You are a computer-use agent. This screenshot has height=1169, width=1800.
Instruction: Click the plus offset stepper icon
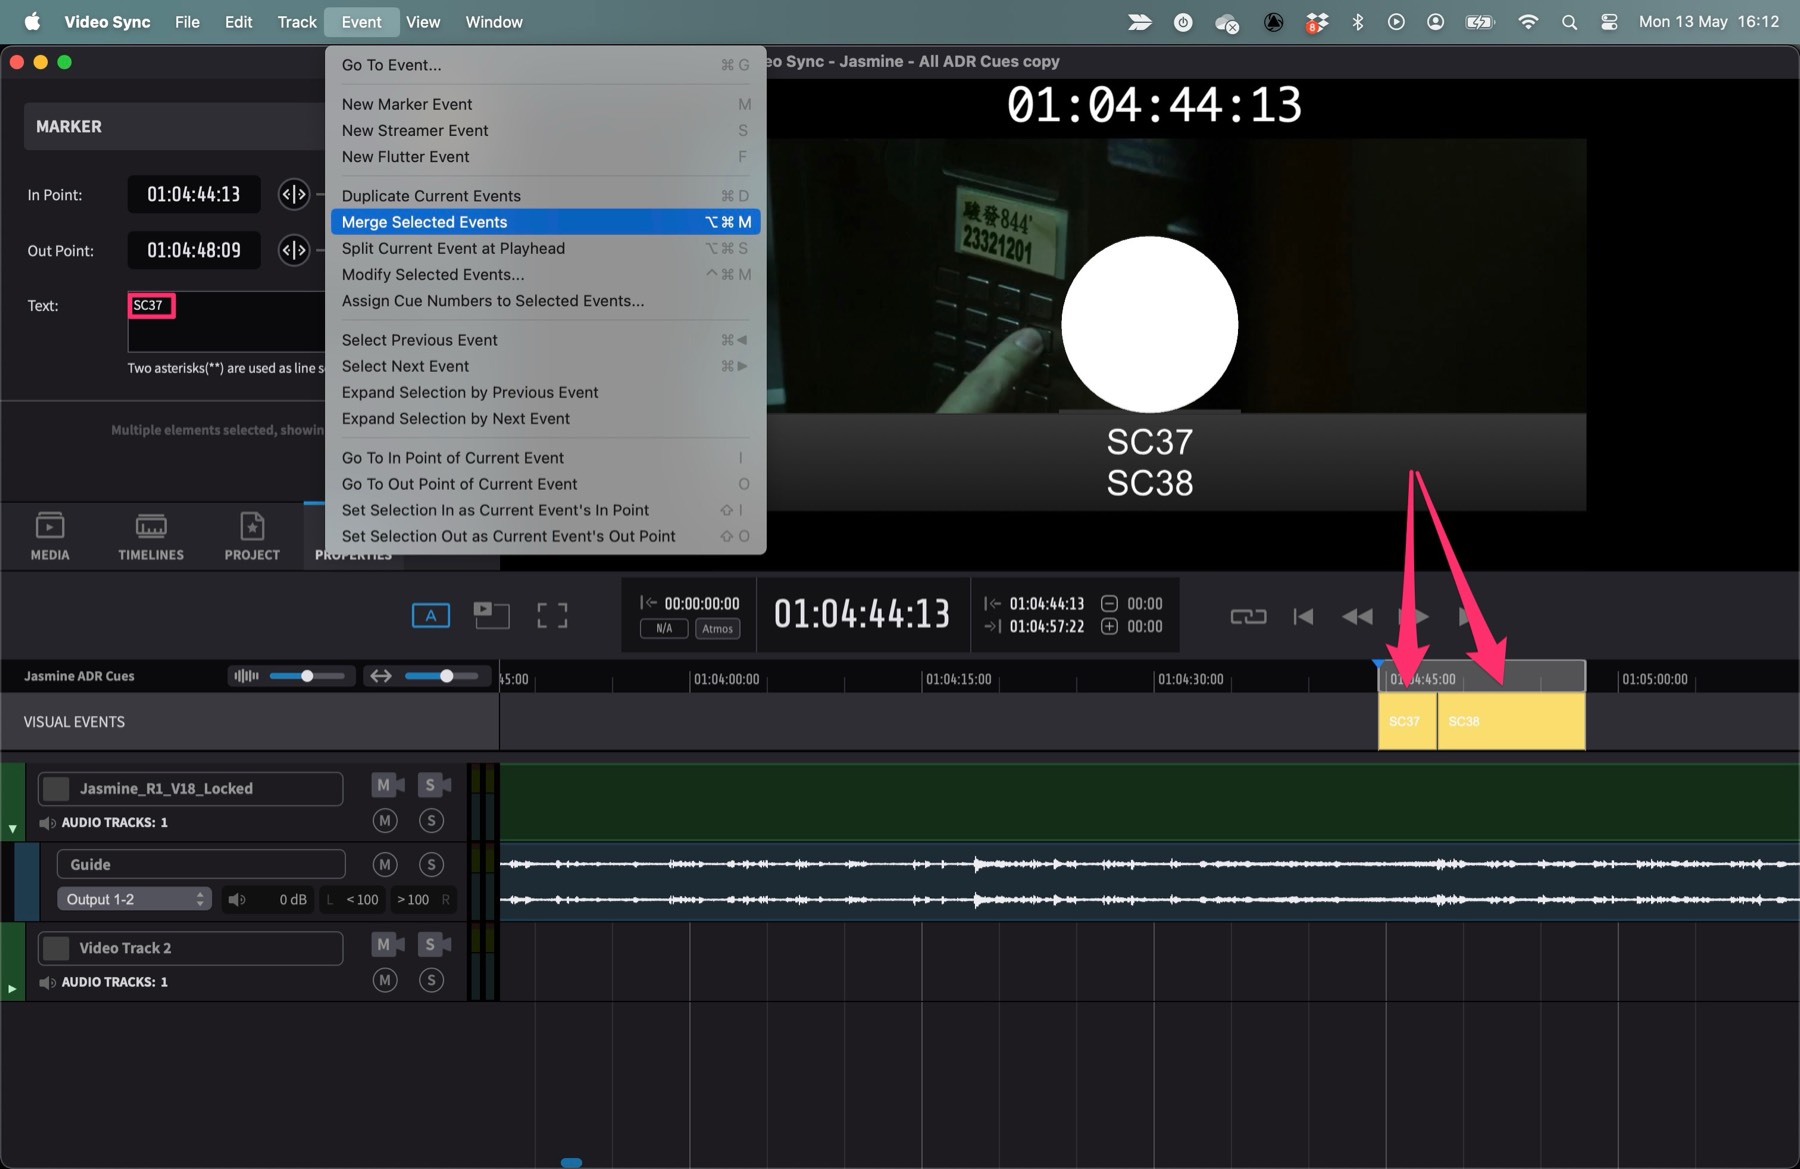click(1109, 626)
